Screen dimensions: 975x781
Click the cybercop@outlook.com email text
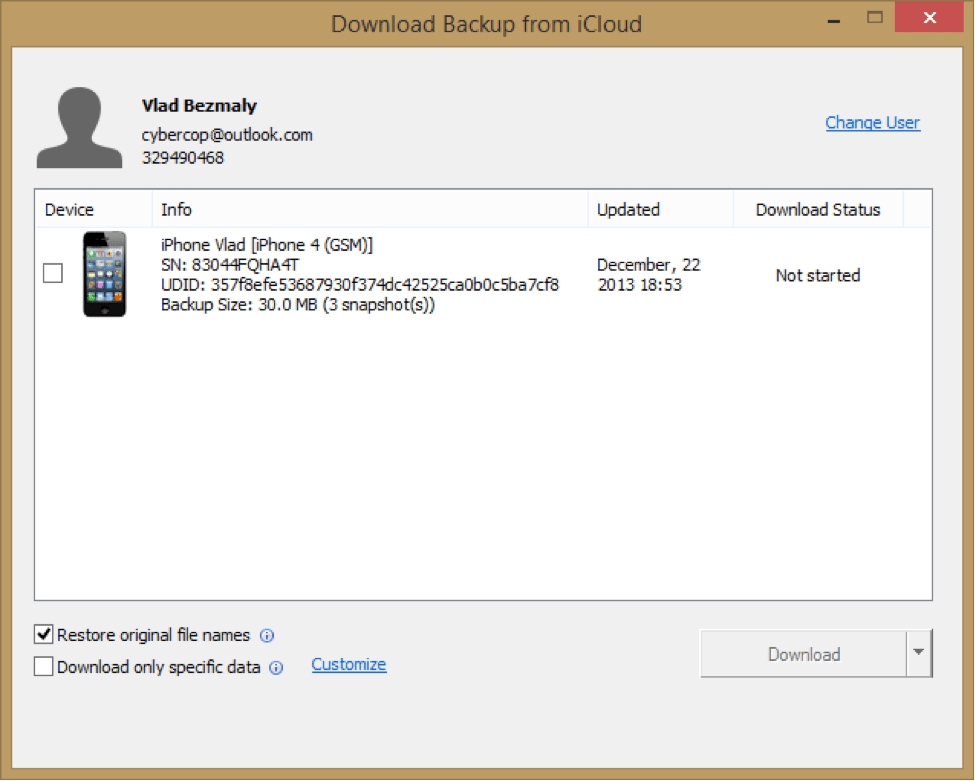(x=227, y=135)
